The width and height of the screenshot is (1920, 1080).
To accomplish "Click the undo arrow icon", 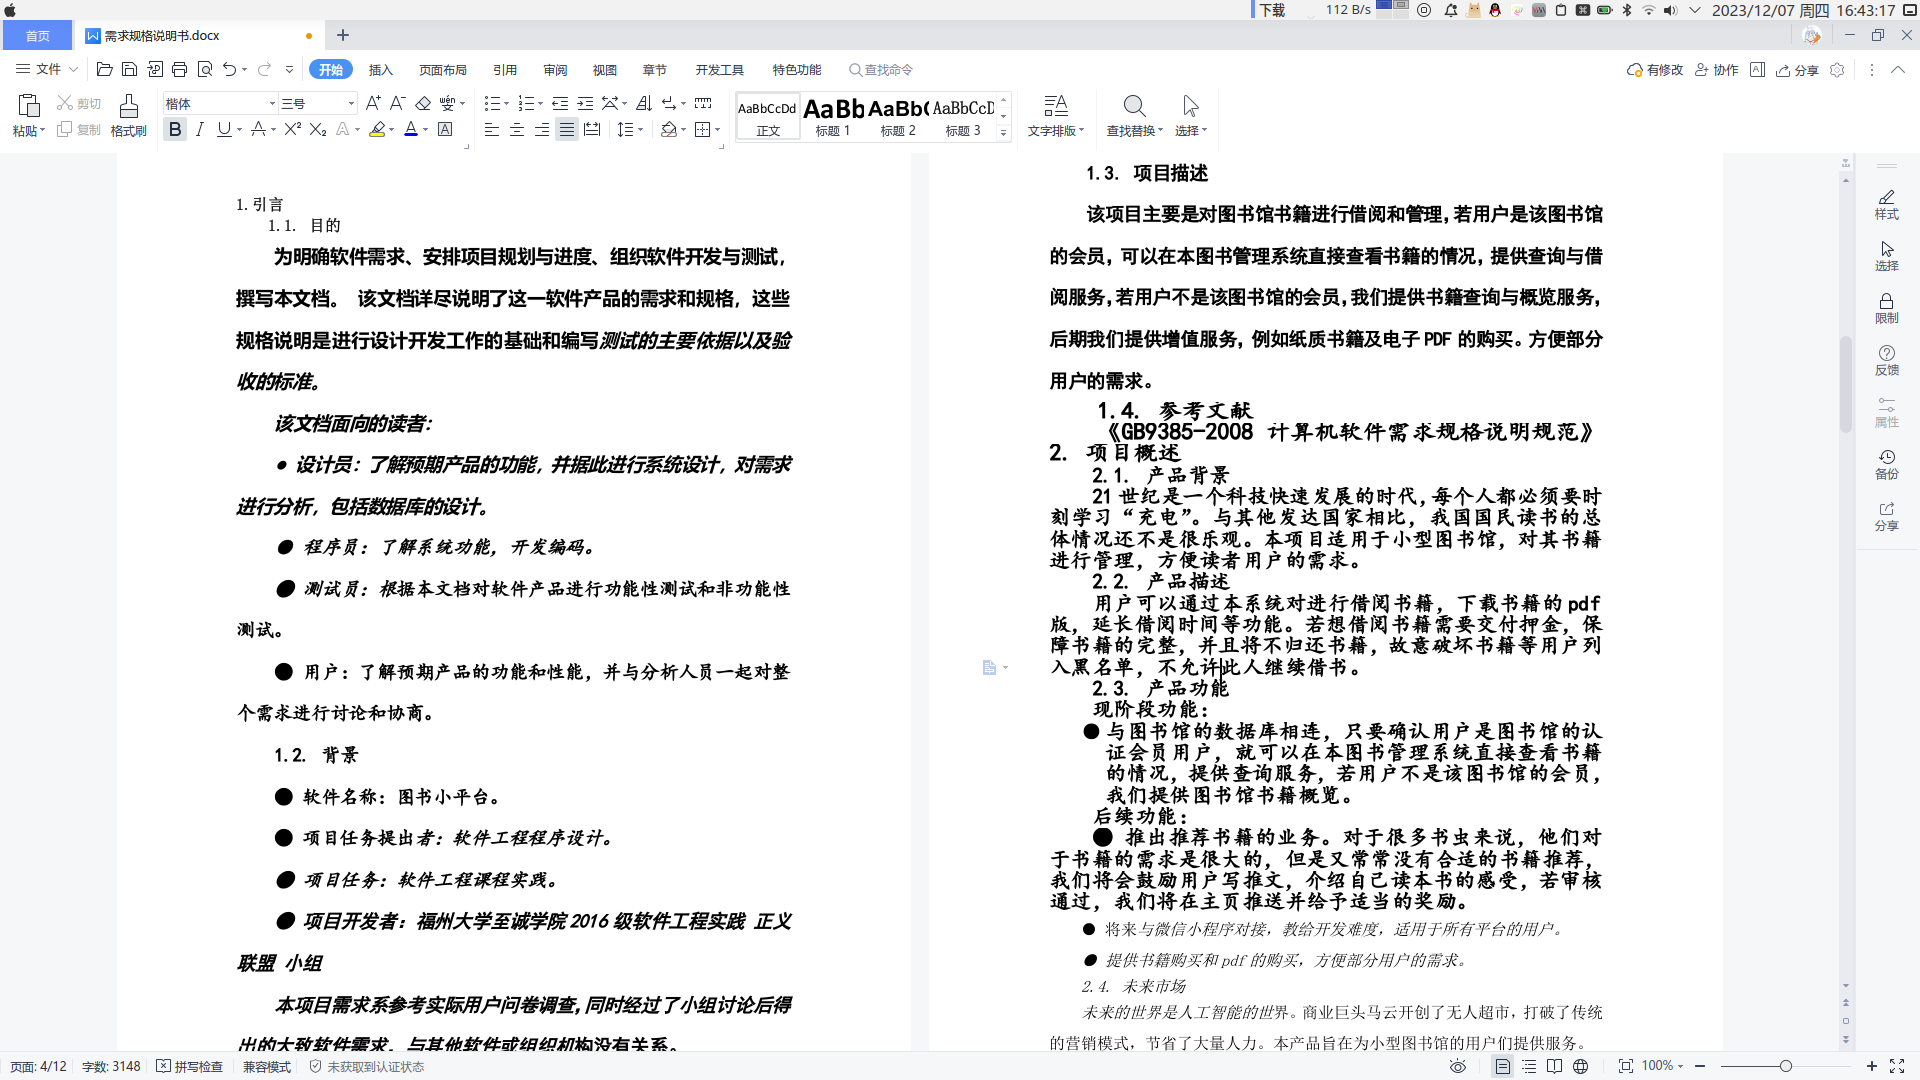I will pos(230,70).
